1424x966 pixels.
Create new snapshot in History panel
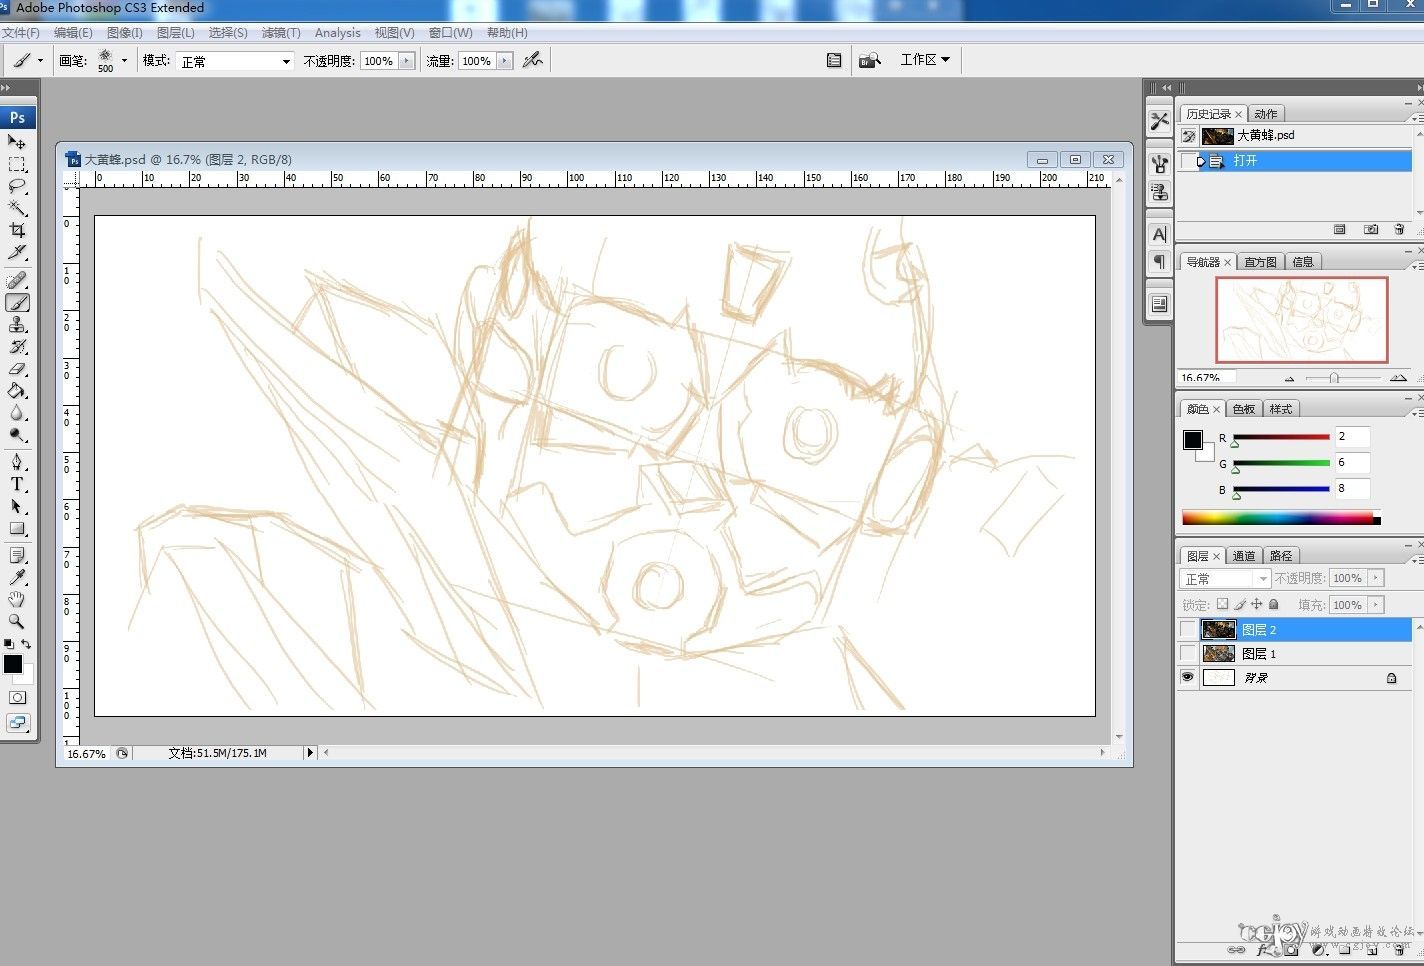pyautogui.click(x=1371, y=229)
